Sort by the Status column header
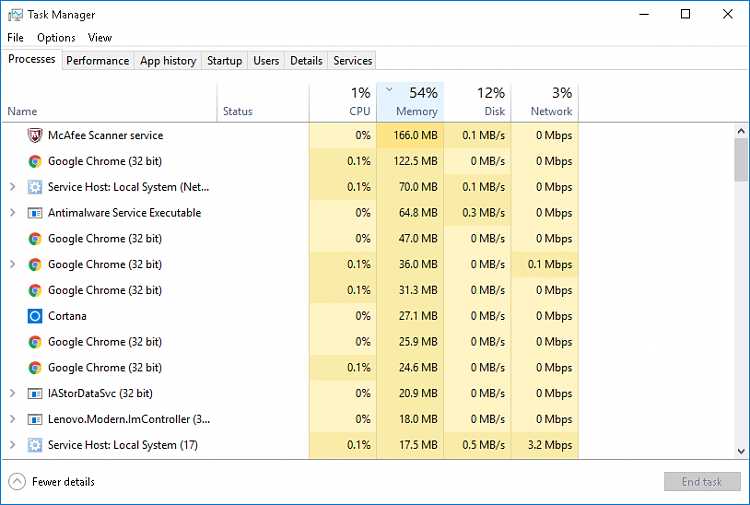The image size is (750, 505). click(263, 103)
